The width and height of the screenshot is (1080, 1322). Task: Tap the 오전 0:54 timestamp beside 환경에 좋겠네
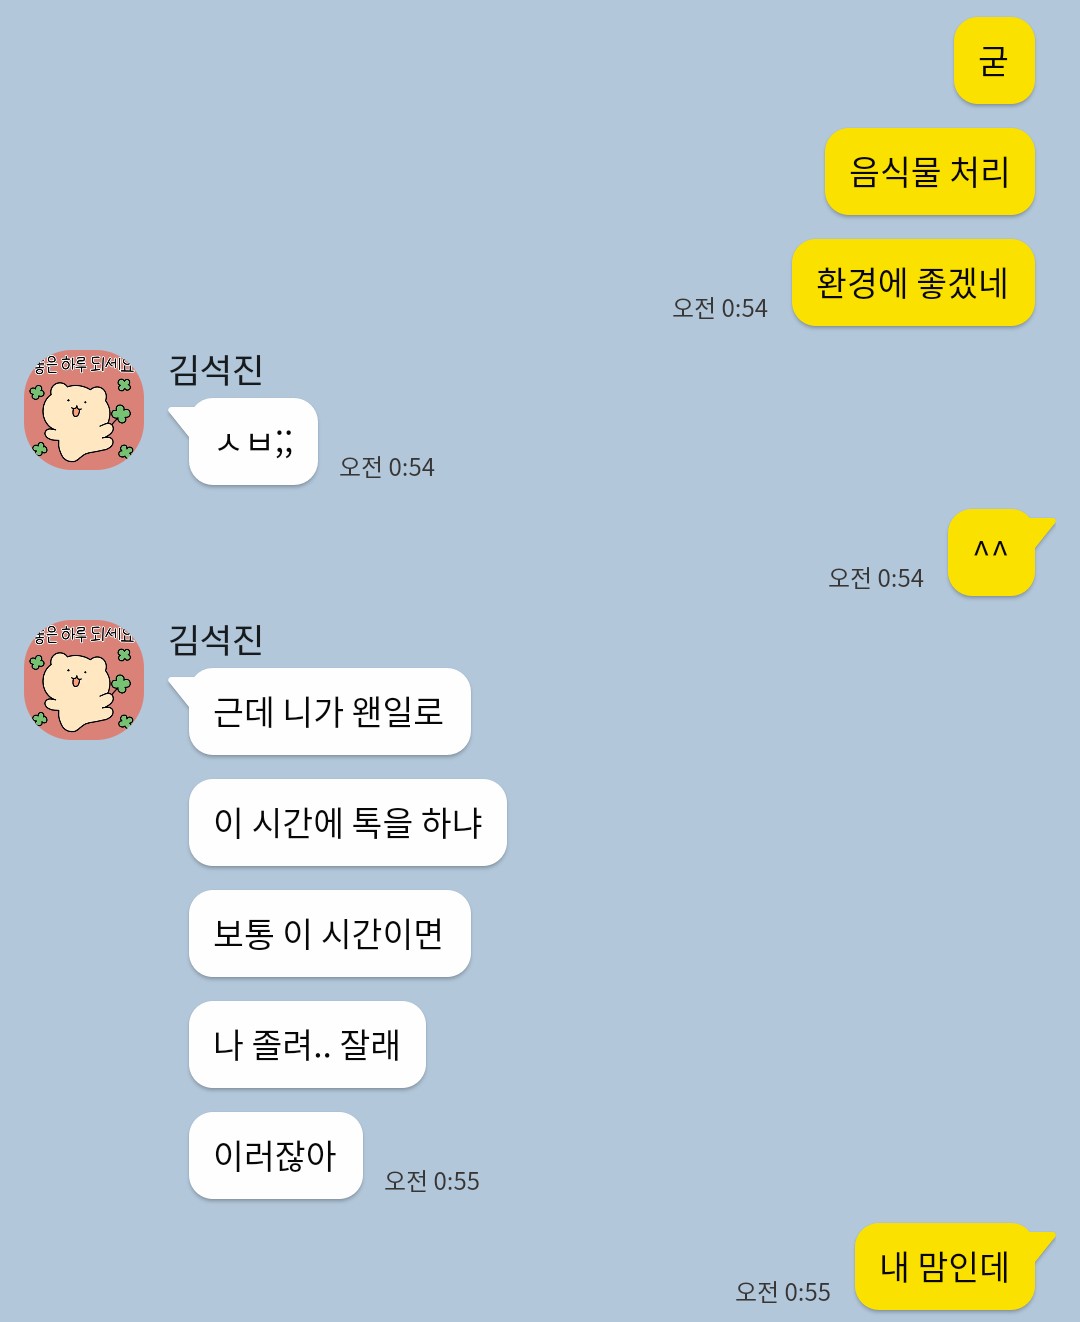(x=720, y=308)
